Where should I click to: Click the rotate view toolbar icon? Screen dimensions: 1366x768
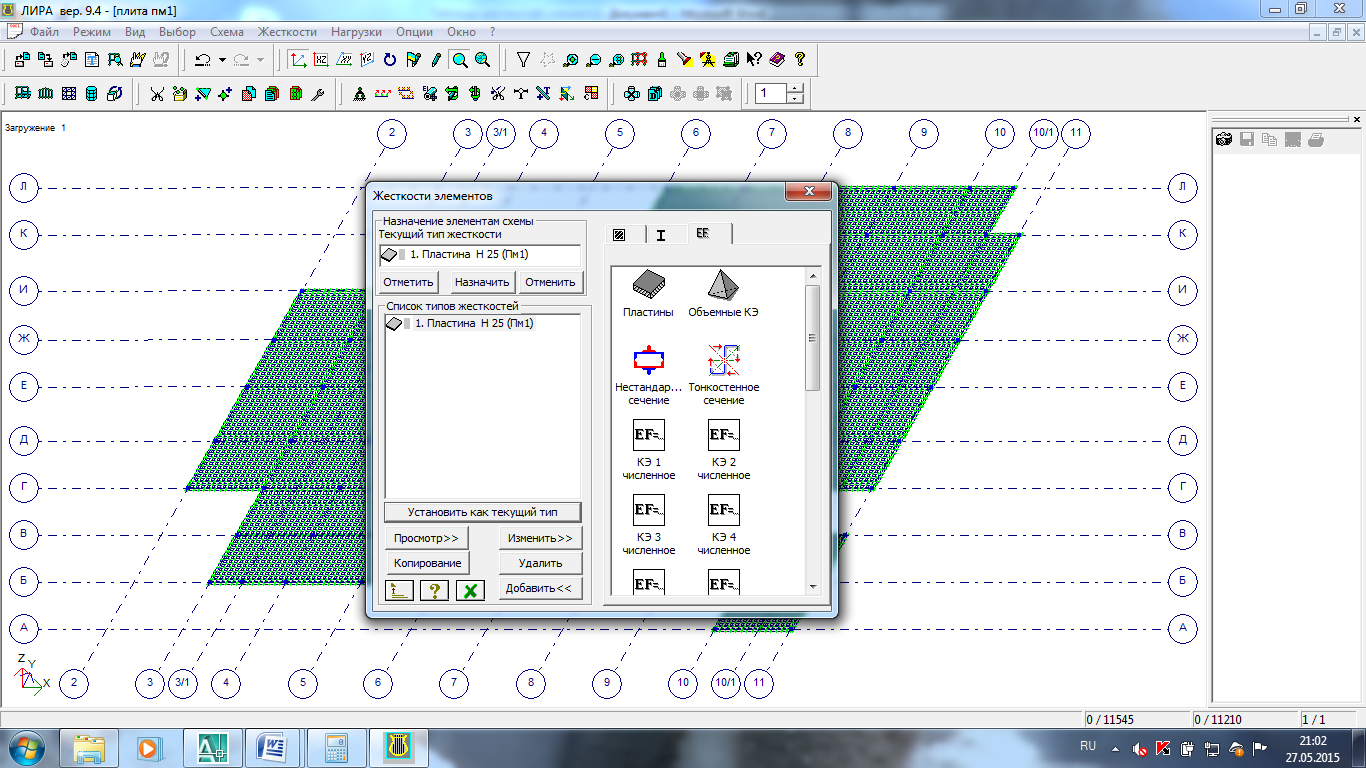390,60
